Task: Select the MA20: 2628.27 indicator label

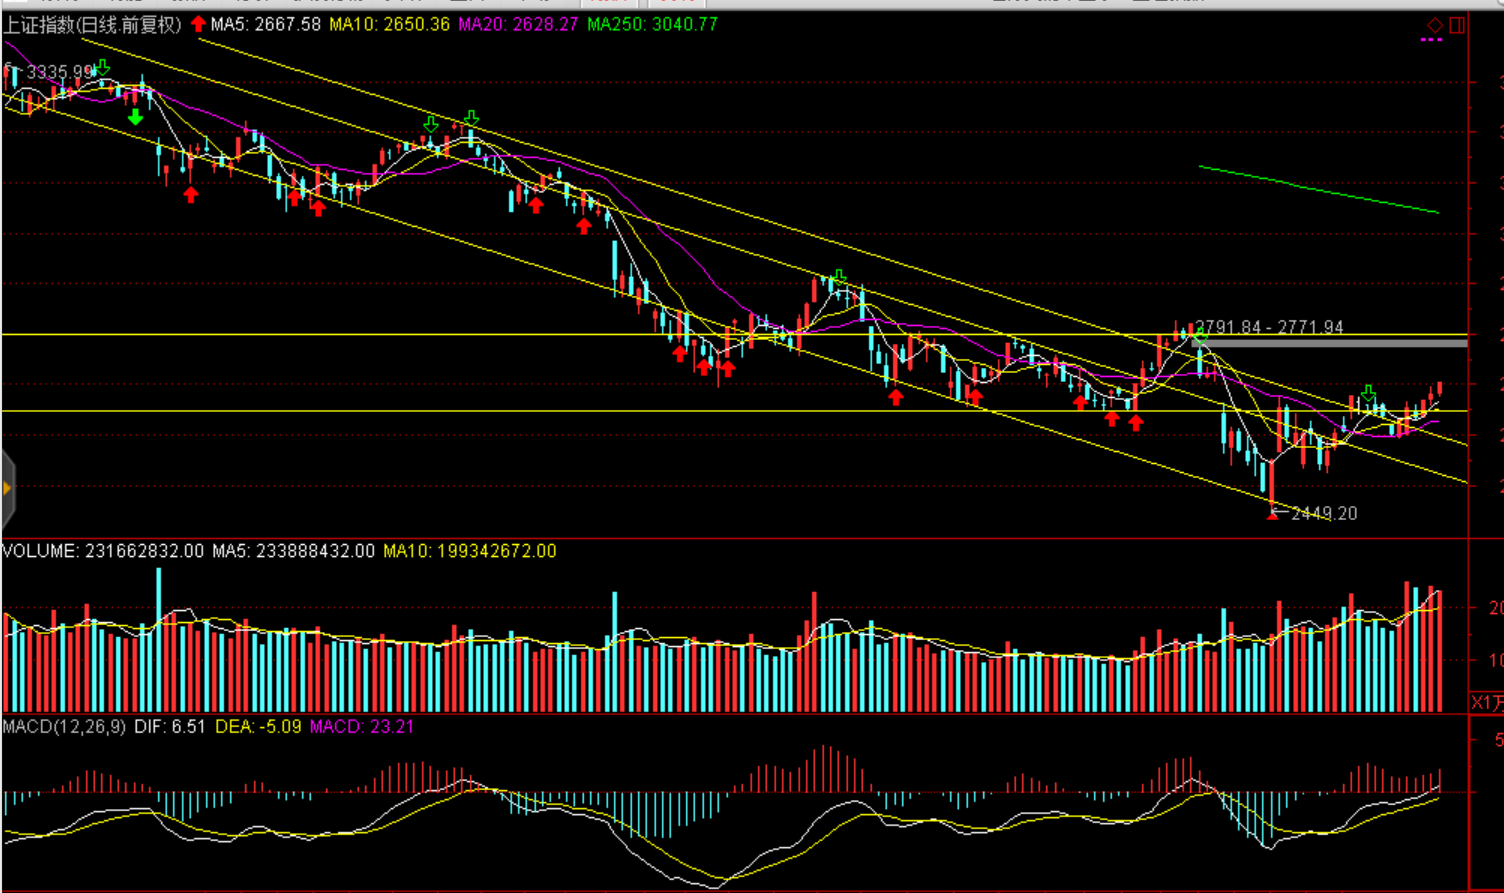Action: tap(518, 24)
